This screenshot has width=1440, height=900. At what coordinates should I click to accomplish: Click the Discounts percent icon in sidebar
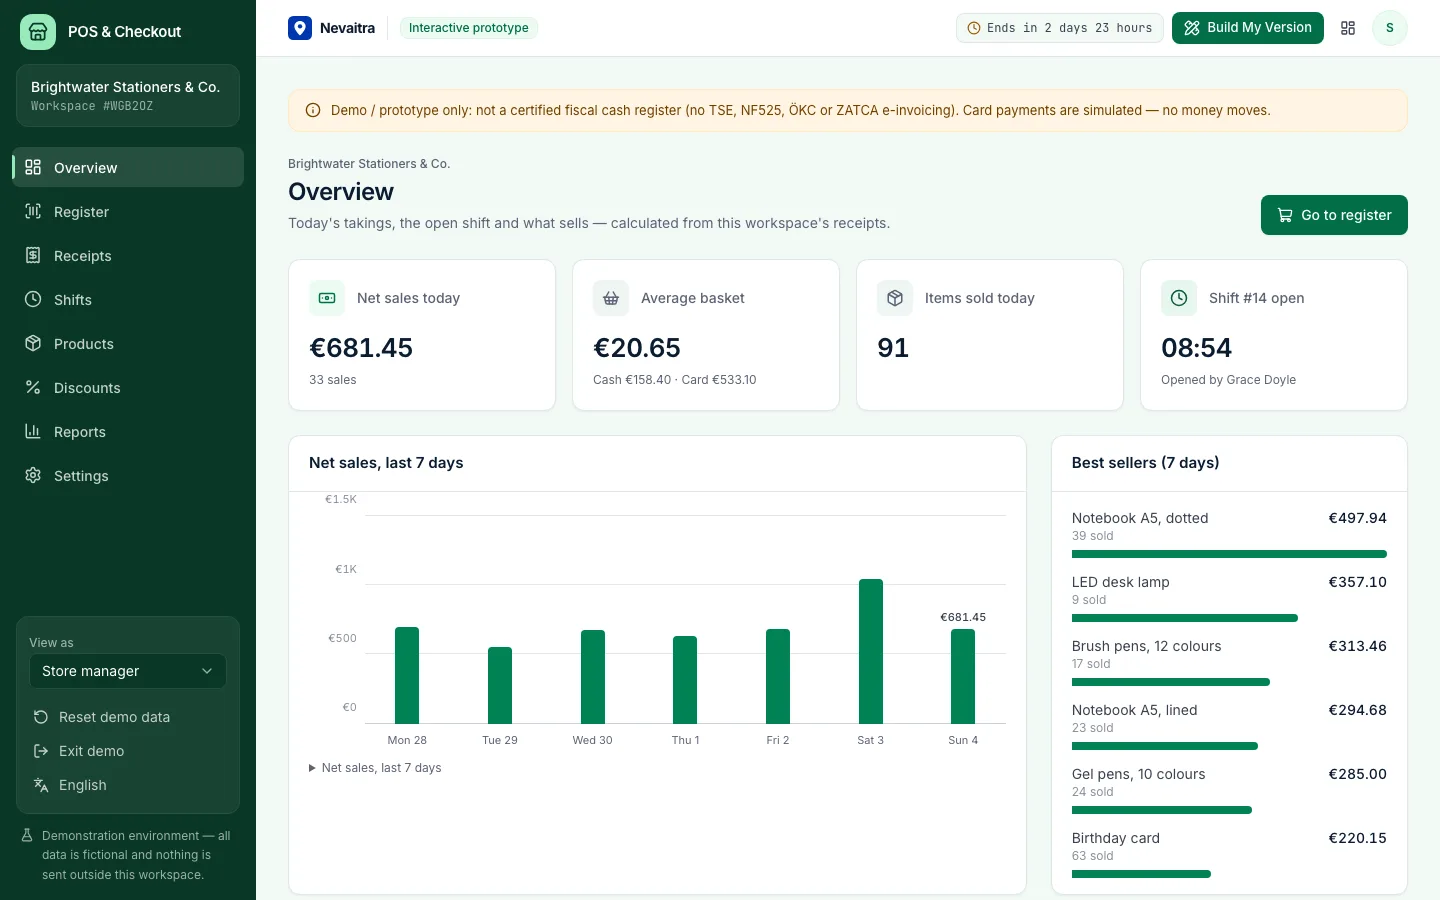coord(33,387)
